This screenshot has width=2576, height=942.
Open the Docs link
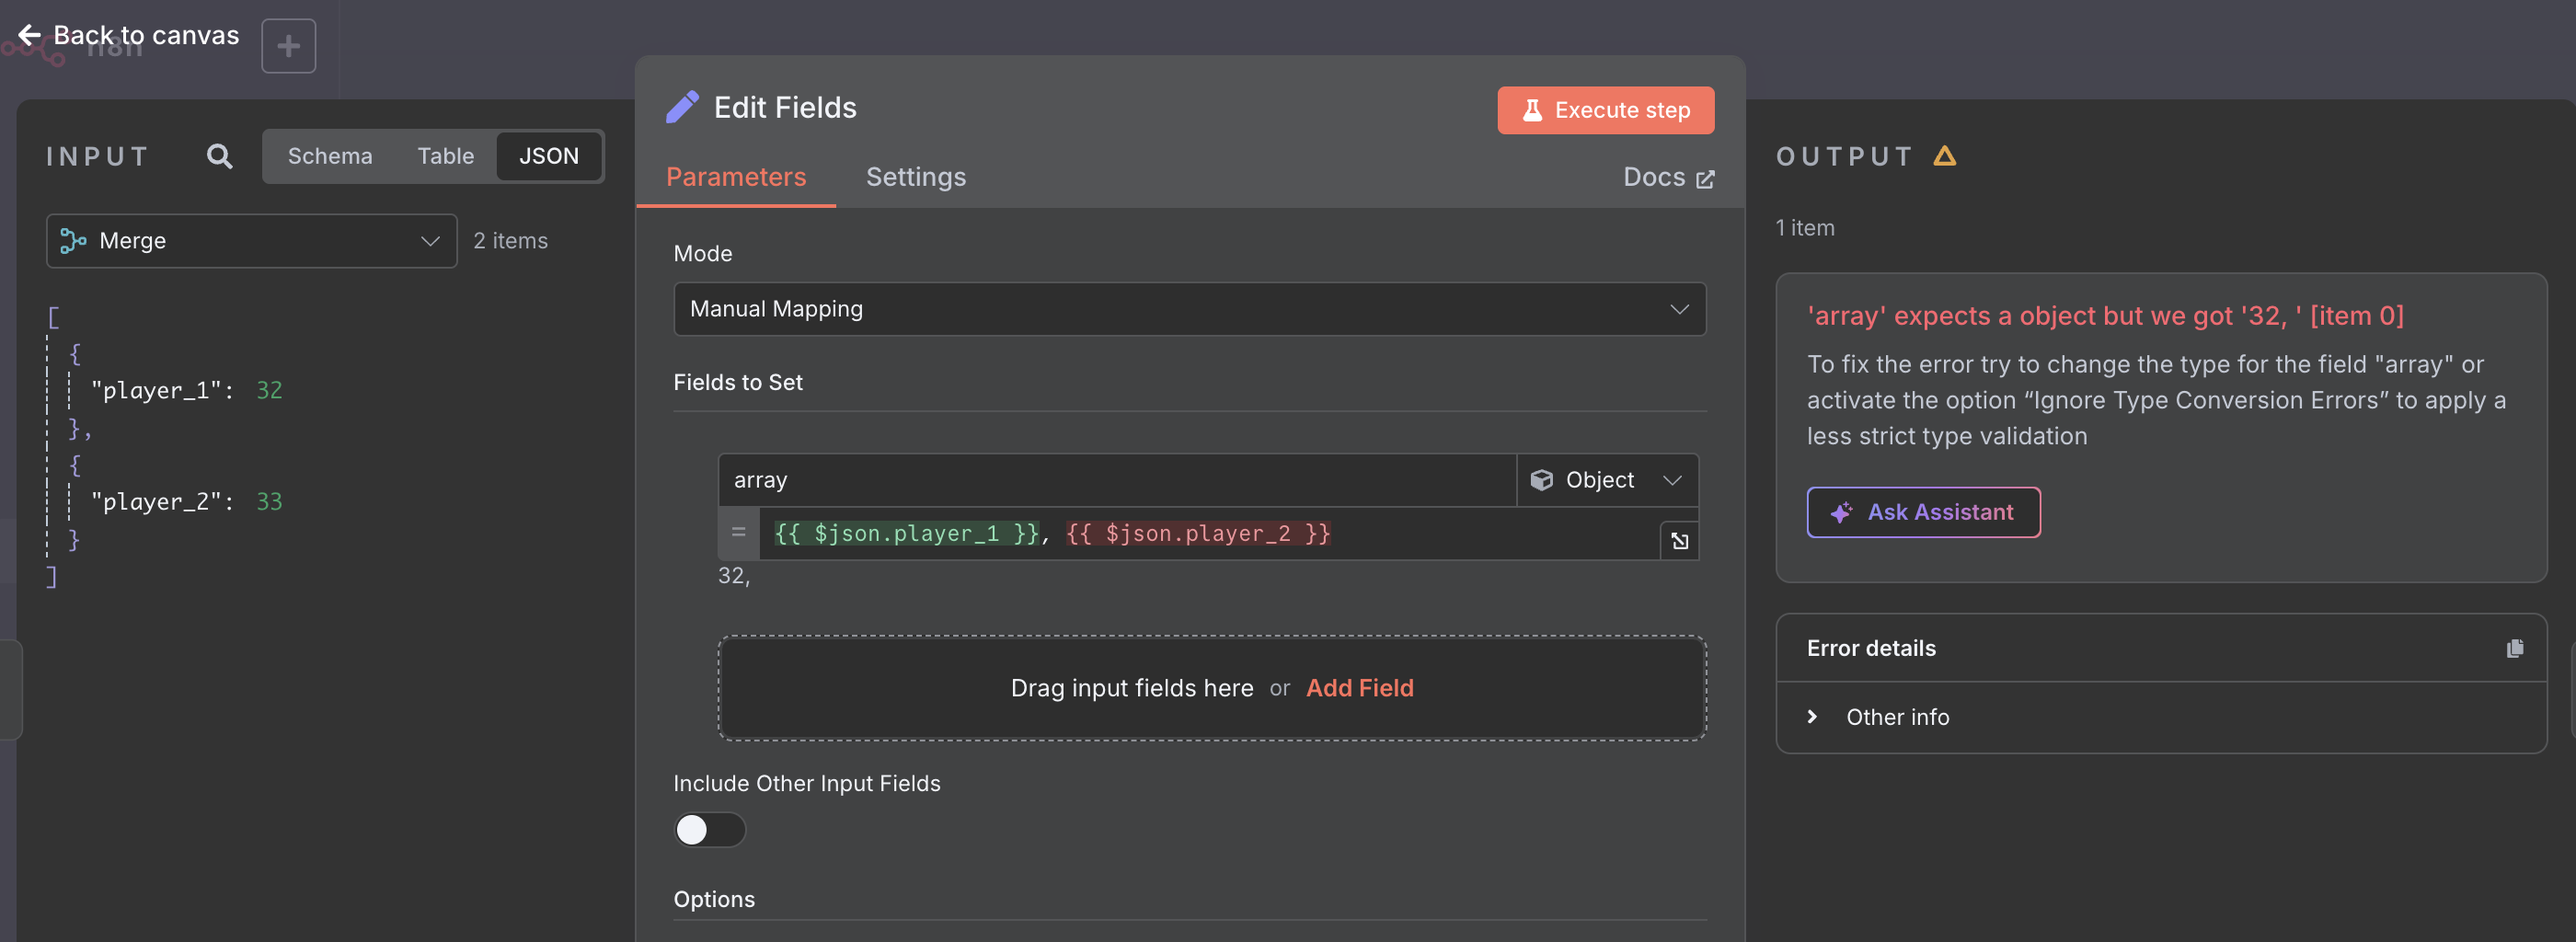[x=1668, y=178]
